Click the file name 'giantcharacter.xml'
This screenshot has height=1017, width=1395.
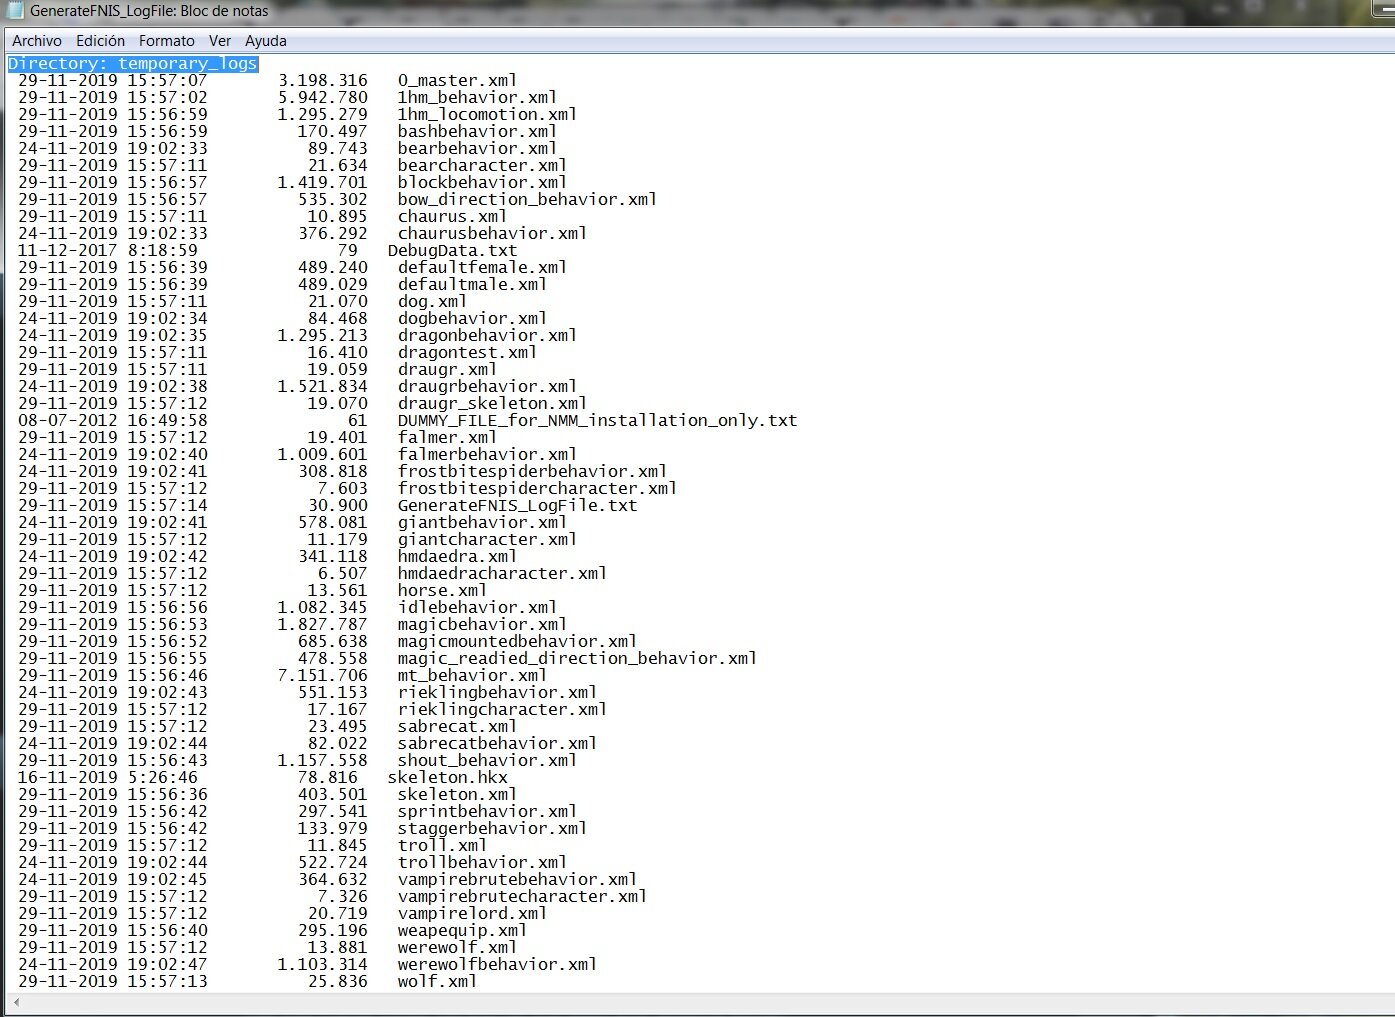click(x=487, y=539)
